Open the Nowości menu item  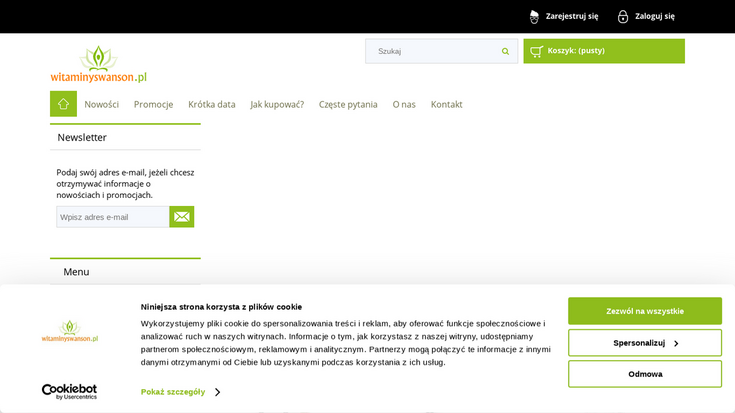101,104
